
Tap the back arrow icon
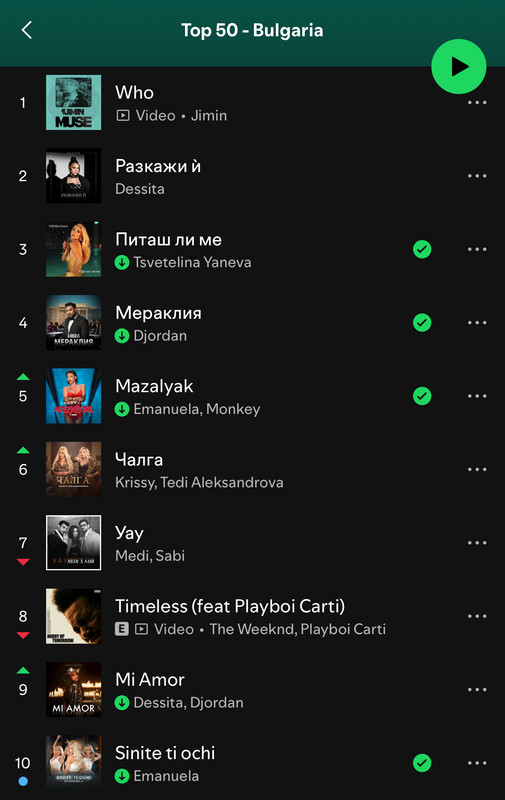click(x=27, y=30)
